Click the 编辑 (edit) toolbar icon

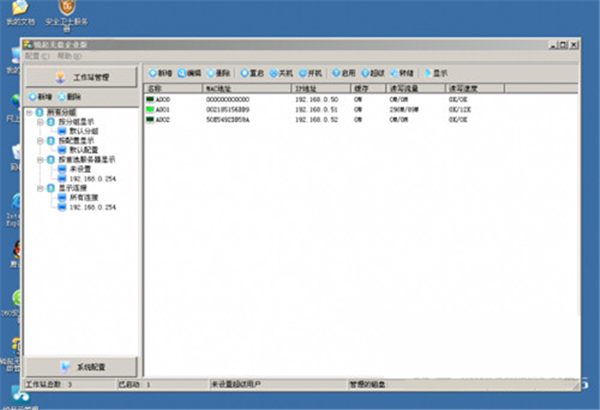(182, 73)
